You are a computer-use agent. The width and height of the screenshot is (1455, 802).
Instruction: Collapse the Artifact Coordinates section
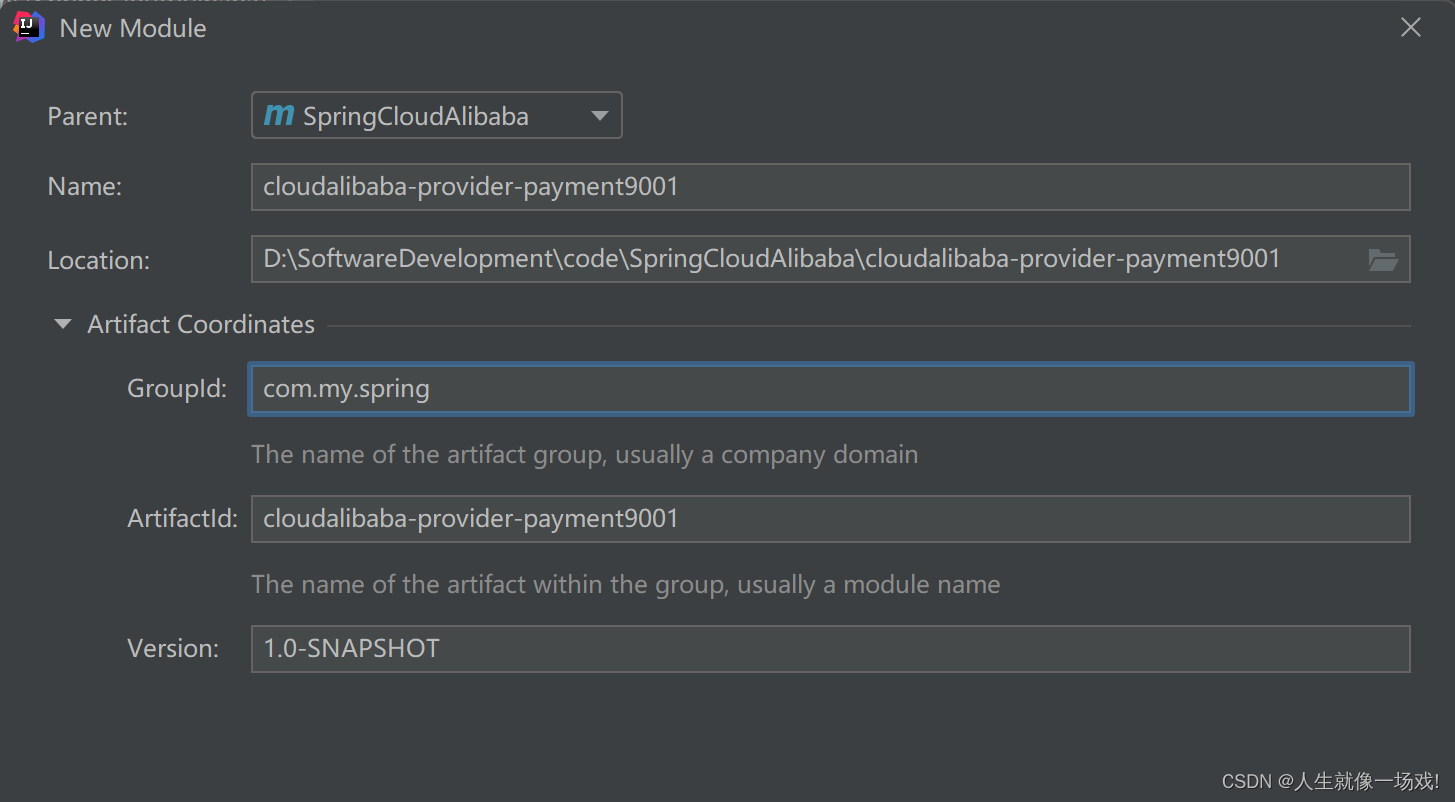coord(63,324)
